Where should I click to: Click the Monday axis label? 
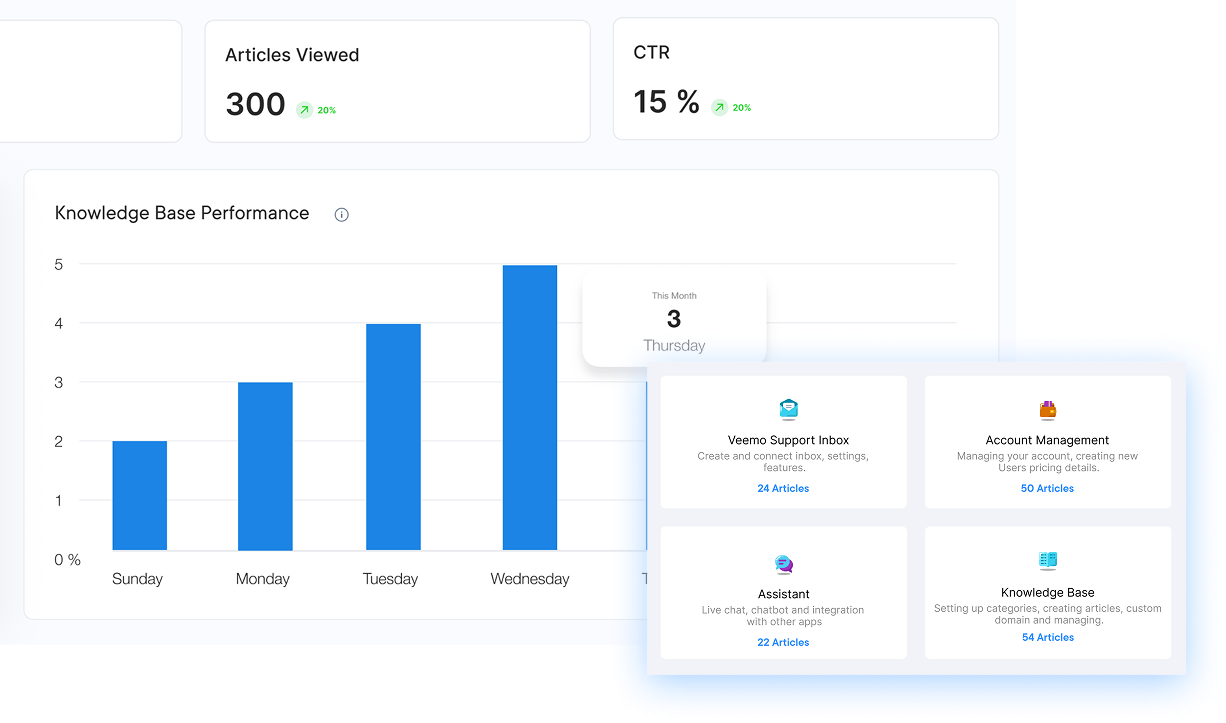pyautogui.click(x=263, y=579)
